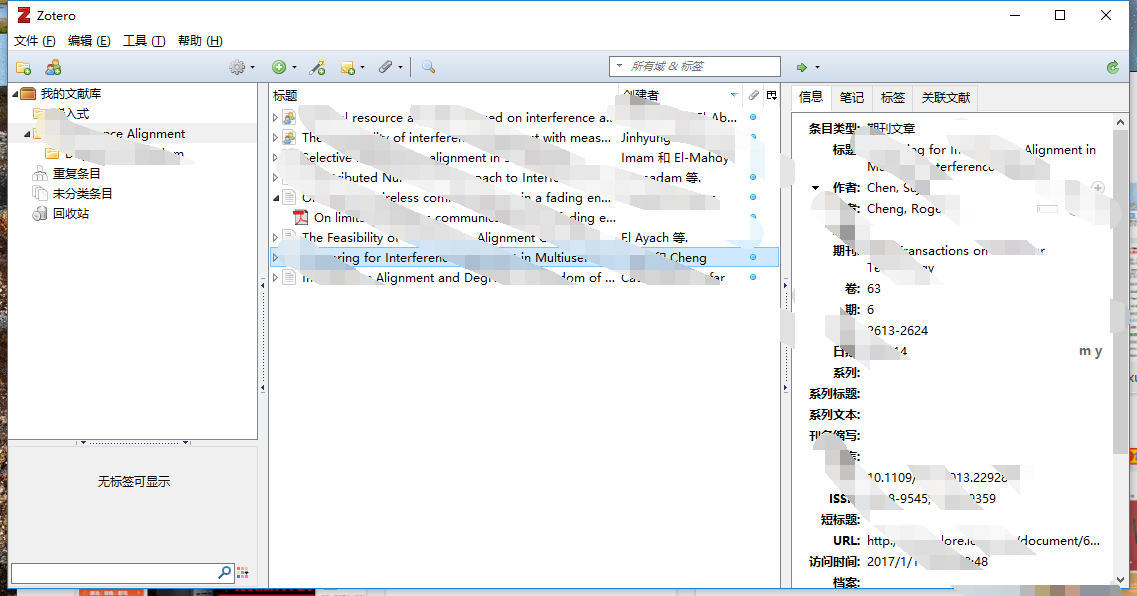Expand the 'Selective ... alignment' item row
This screenshot has height=596, width=1137.
[275, 157]
